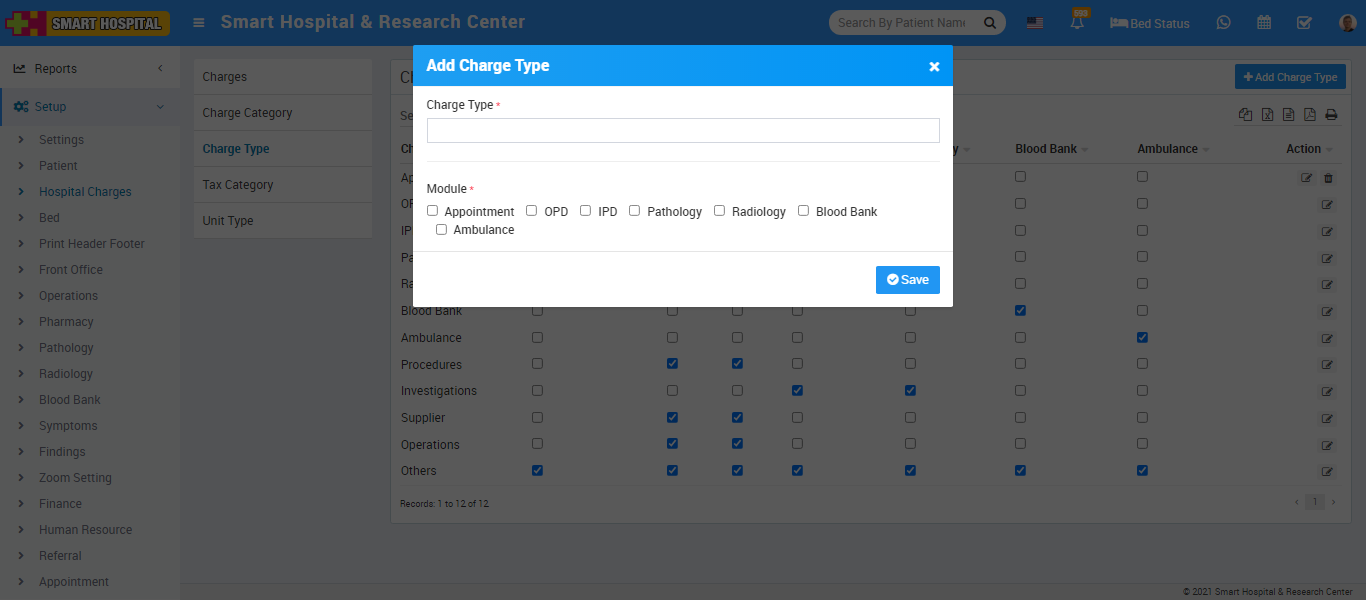Image resolution: width=1366 pixels, height=600 pixels.
Task: Open the task checklist icon
Action: (1304, 23)
